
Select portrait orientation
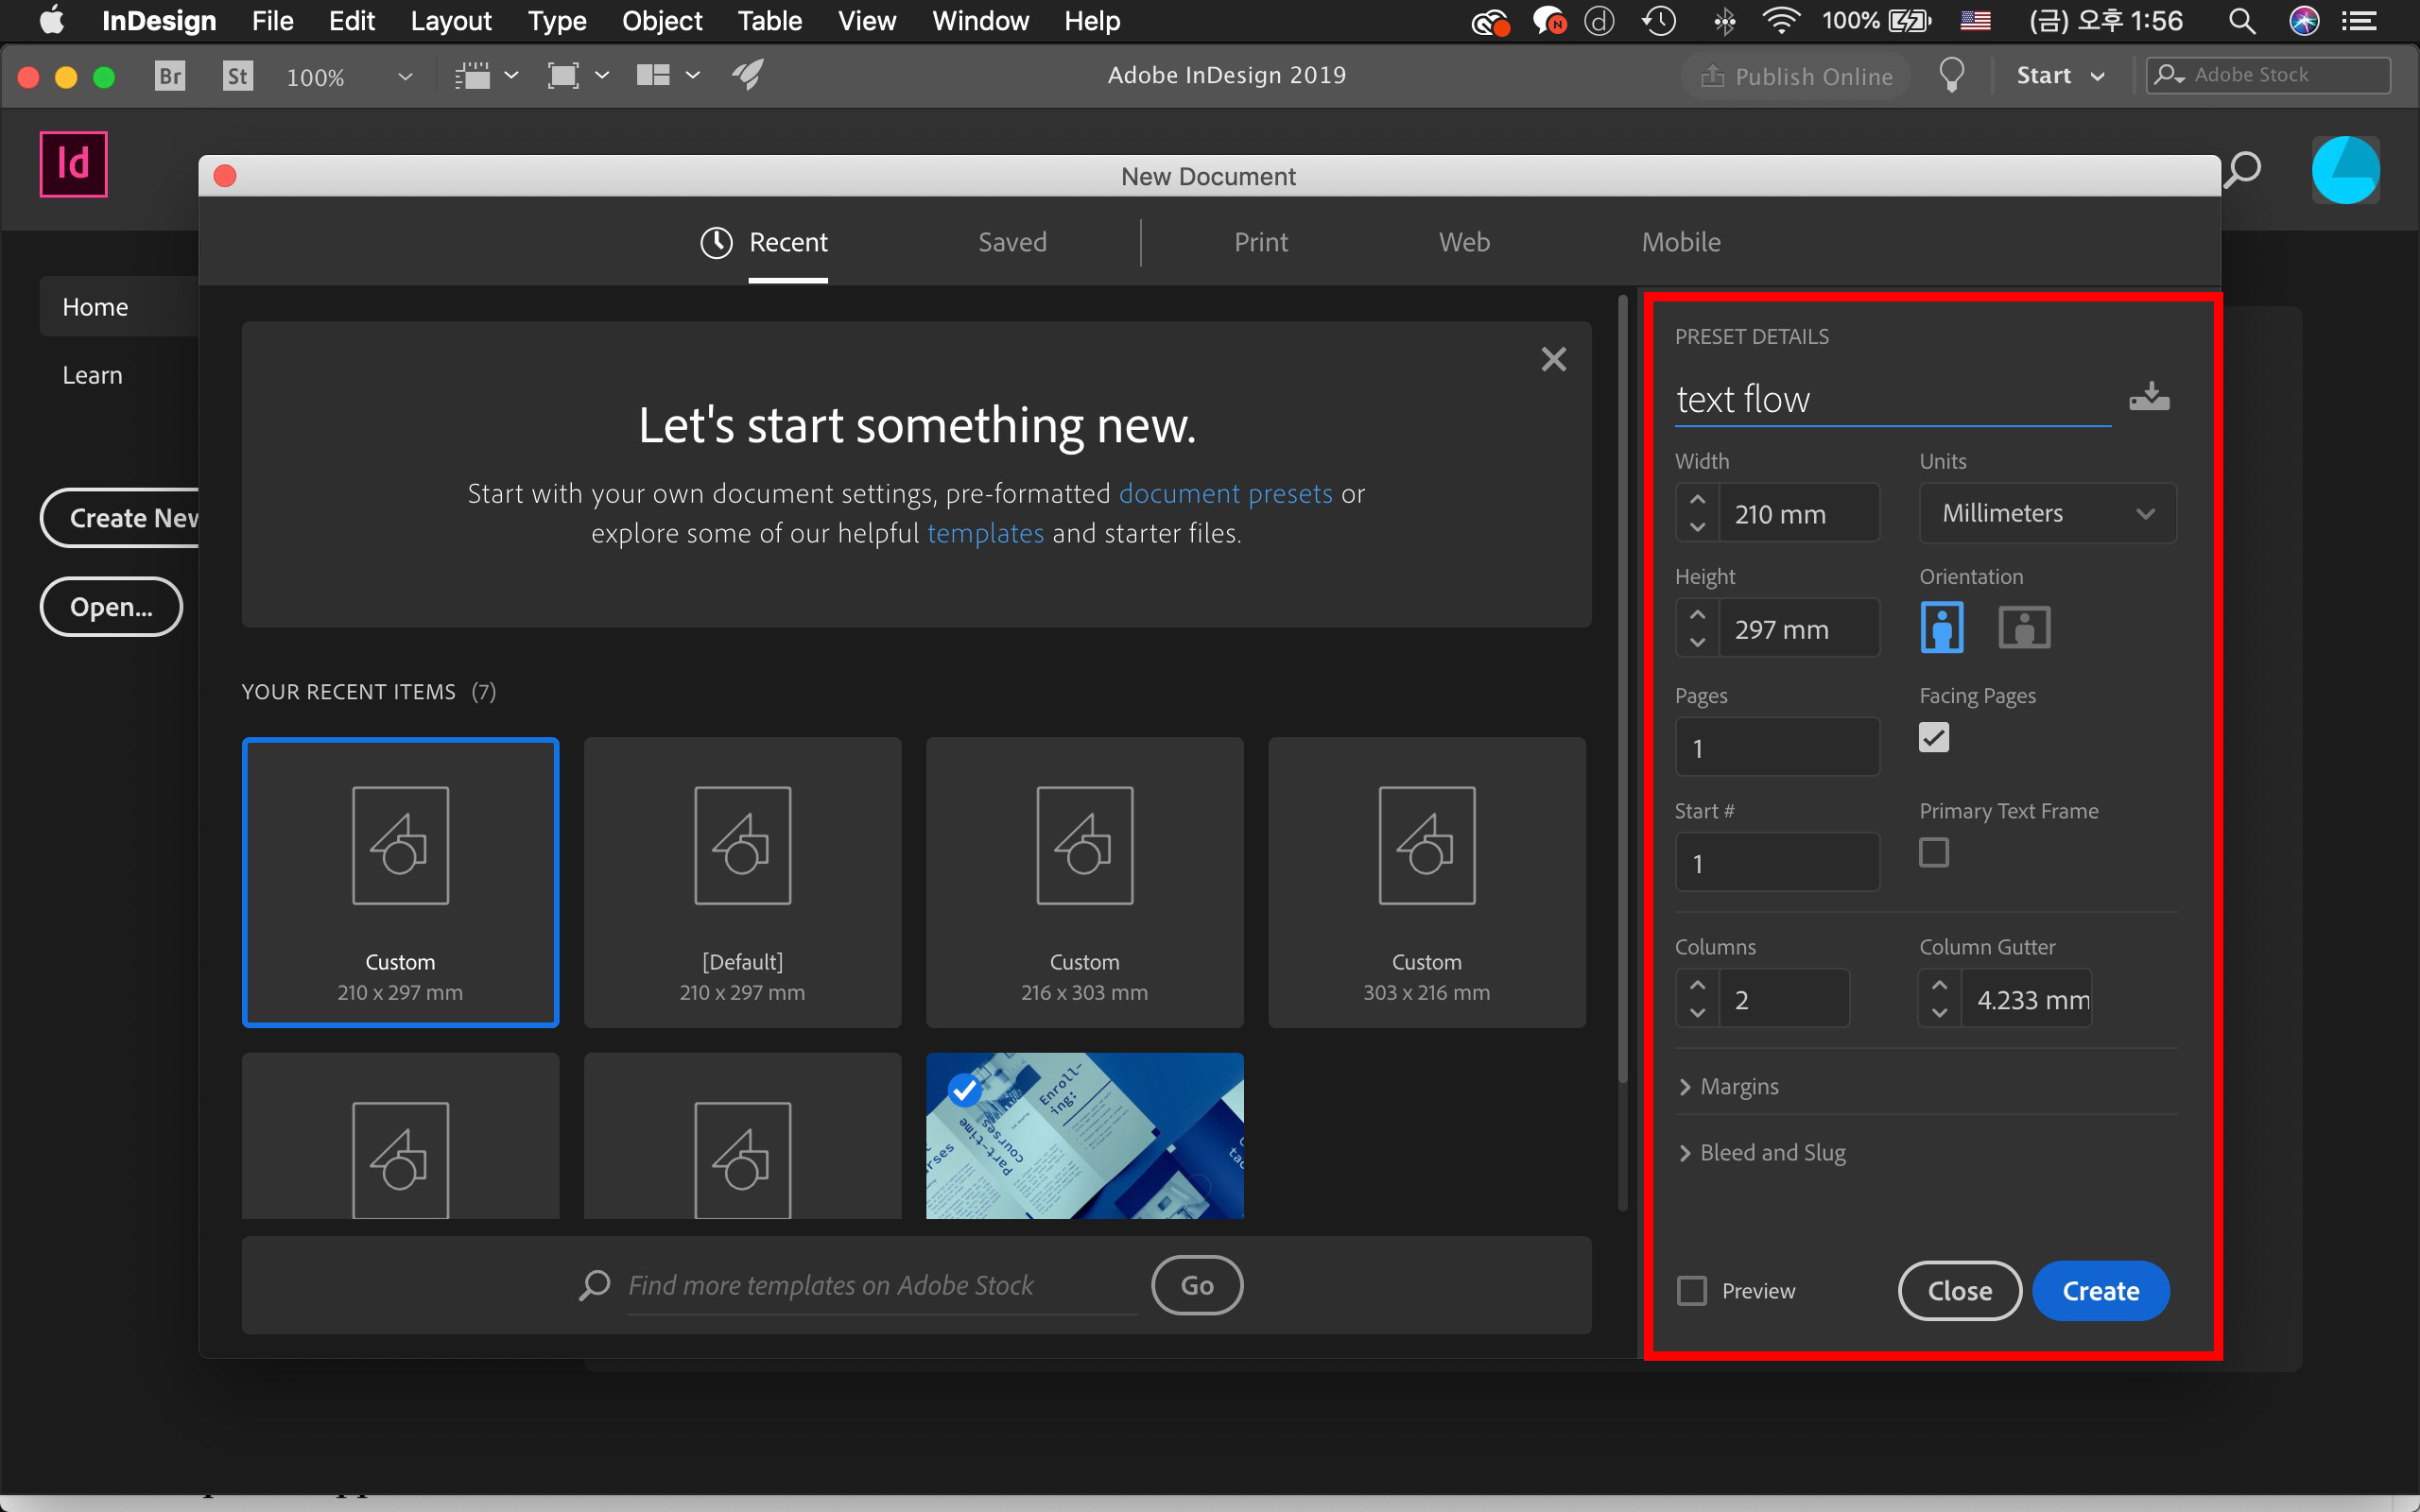(1942, 627)
